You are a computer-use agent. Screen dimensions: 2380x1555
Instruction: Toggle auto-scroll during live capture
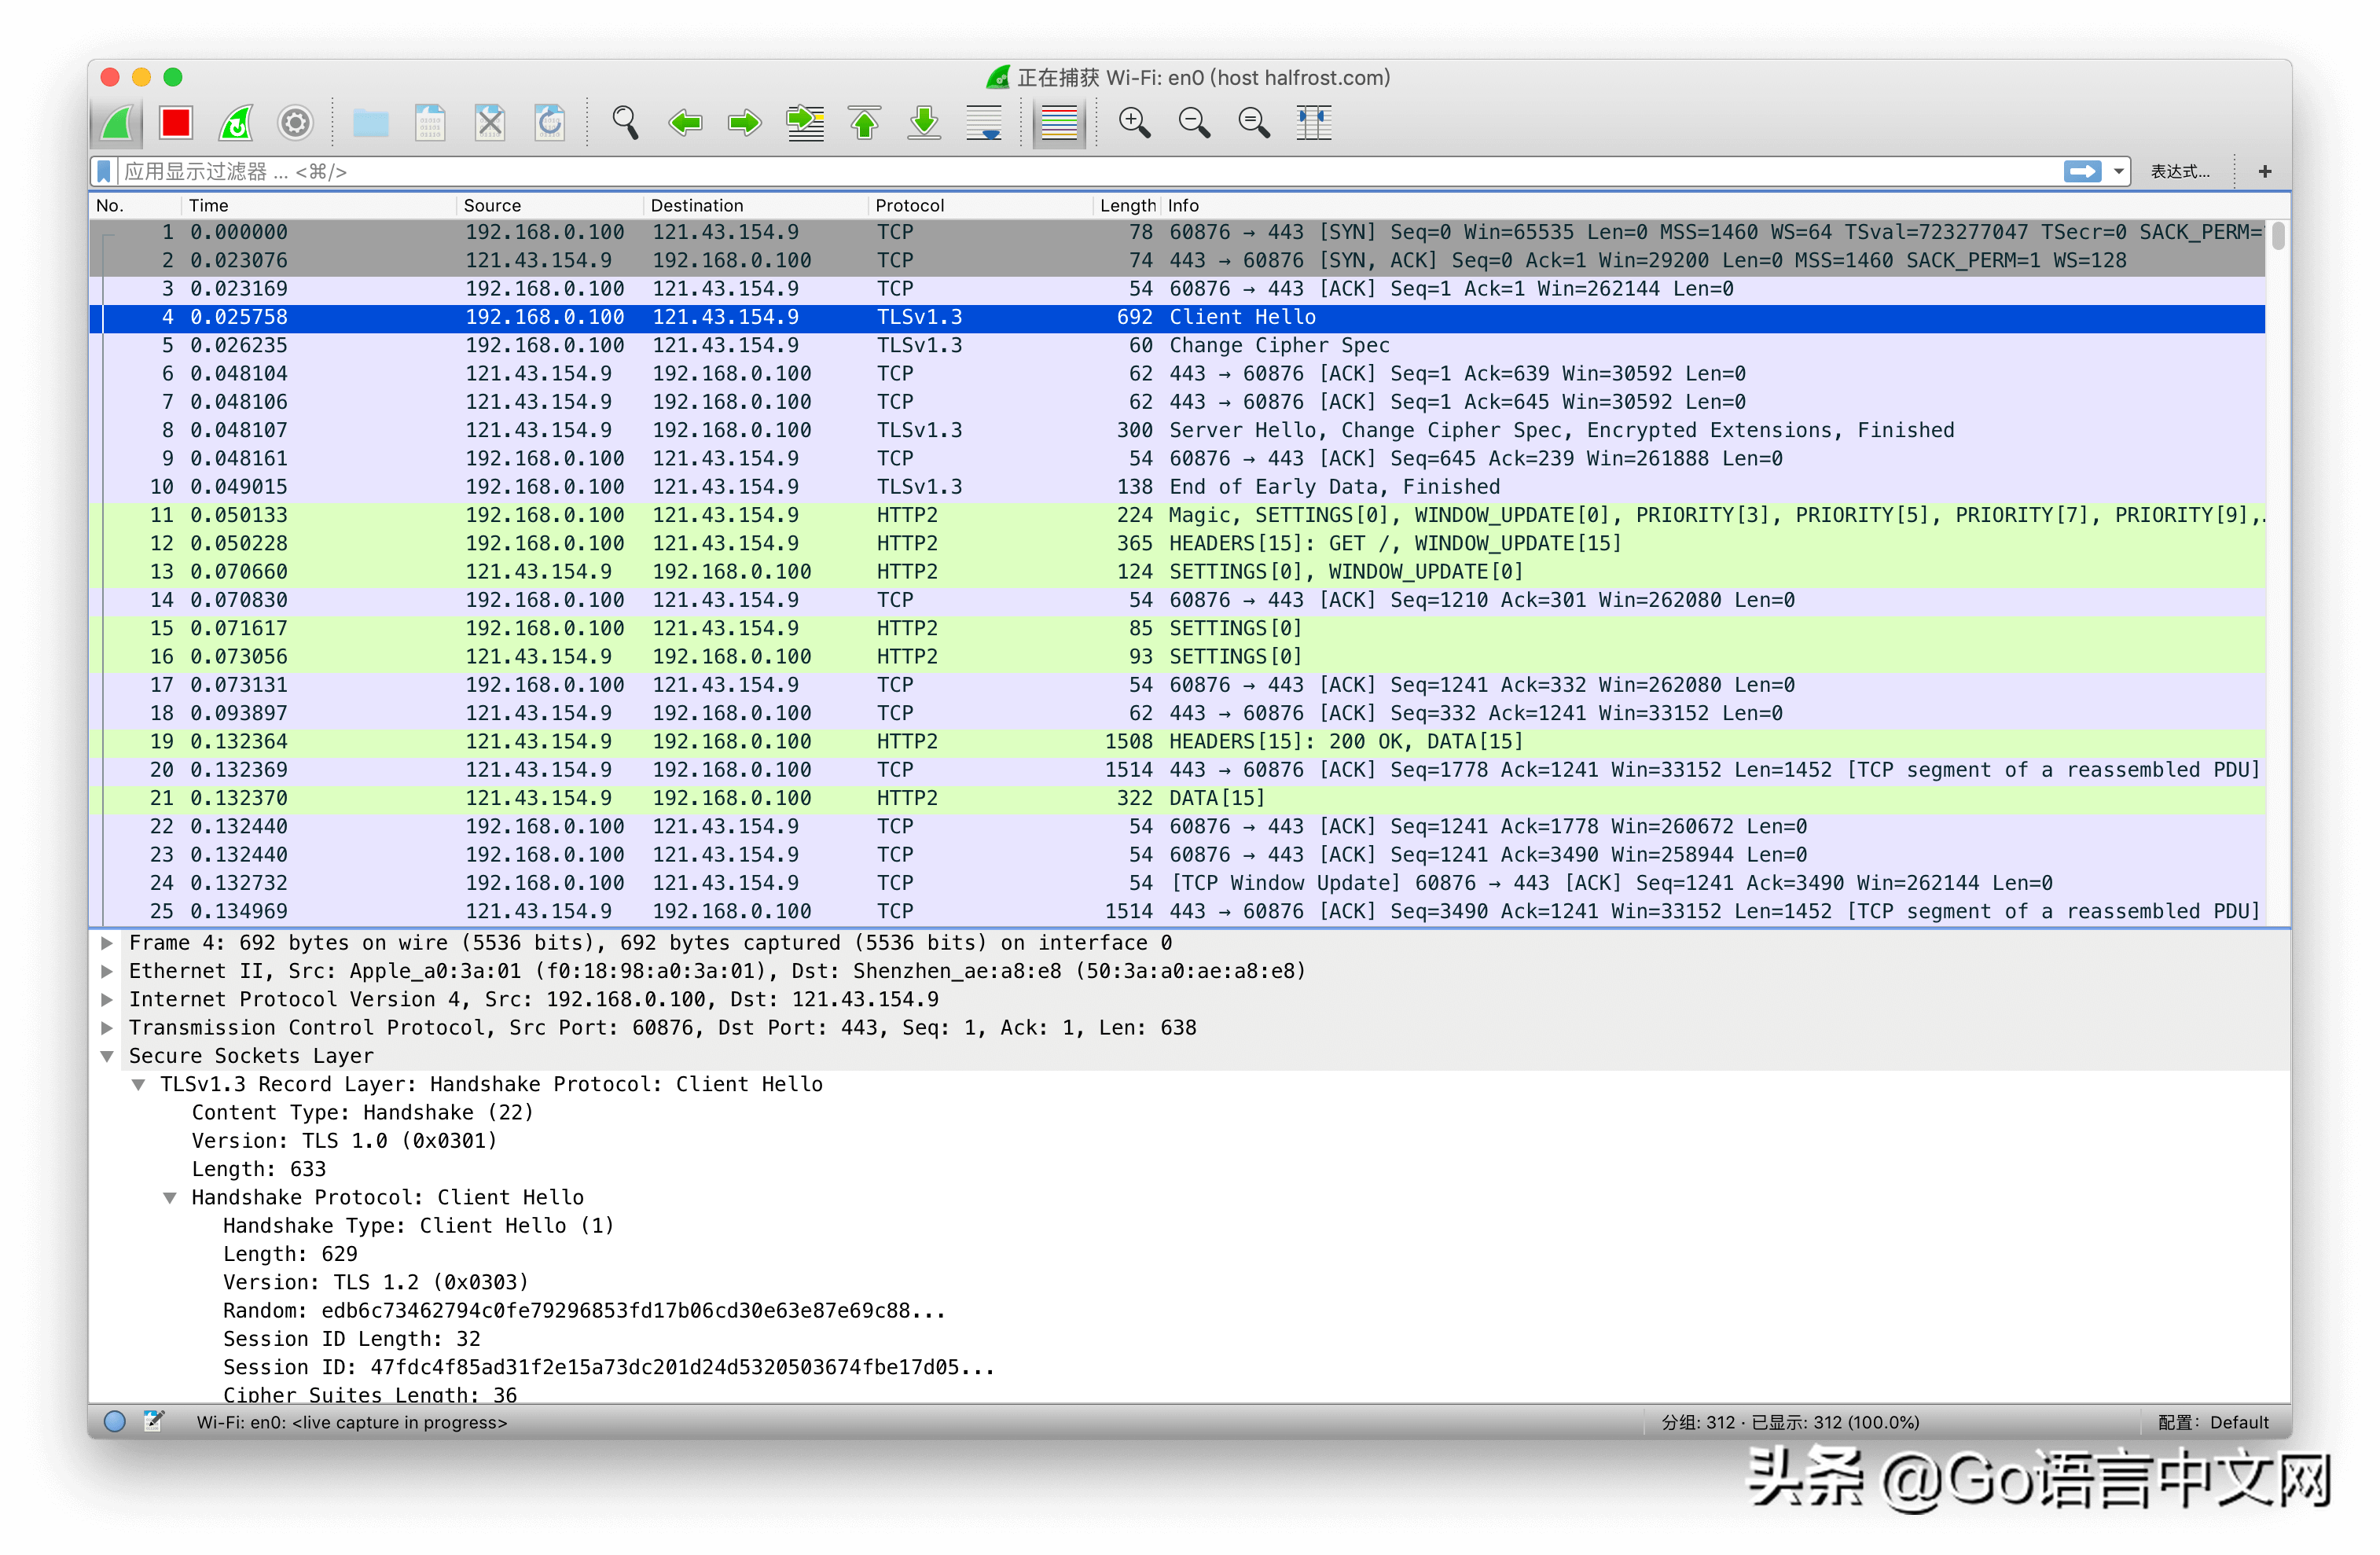tap(984, 123)
